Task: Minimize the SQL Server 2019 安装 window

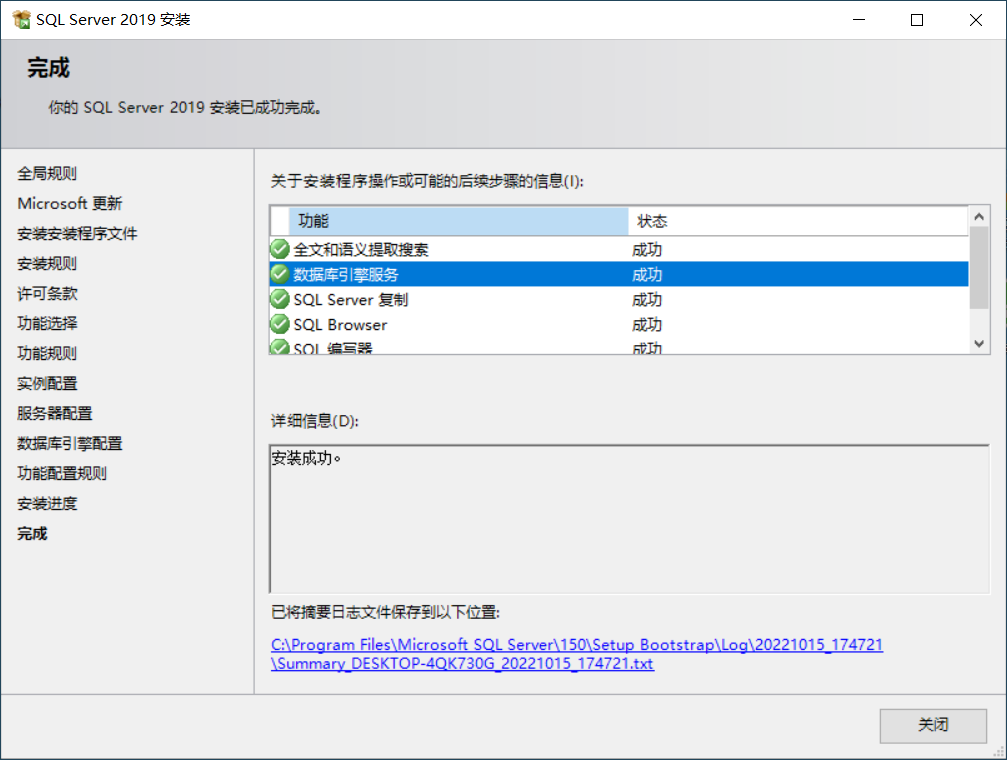Action: (859, 20)
